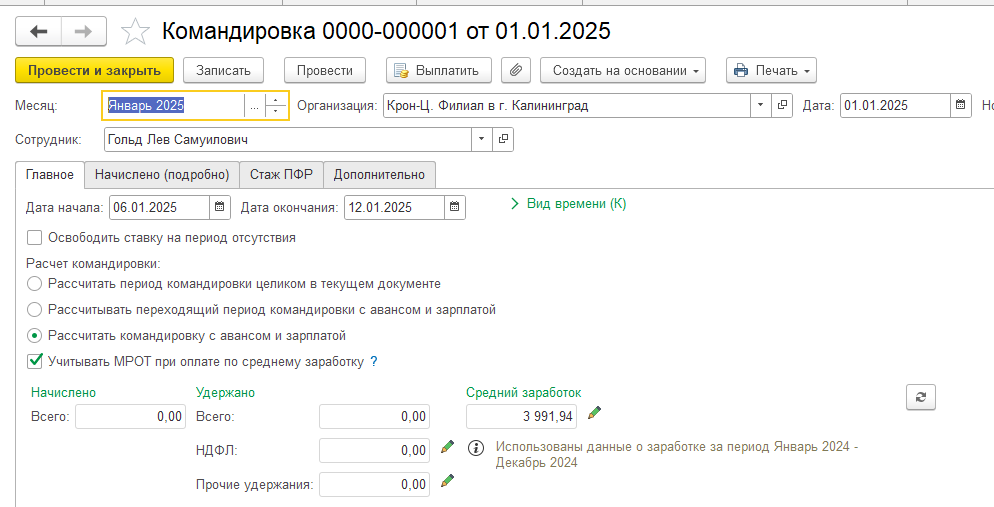The height and width of the screenshot is (507, 994).
Task: Select Рассчитать период командировки целиком option
Action: (x=35, y=284)
